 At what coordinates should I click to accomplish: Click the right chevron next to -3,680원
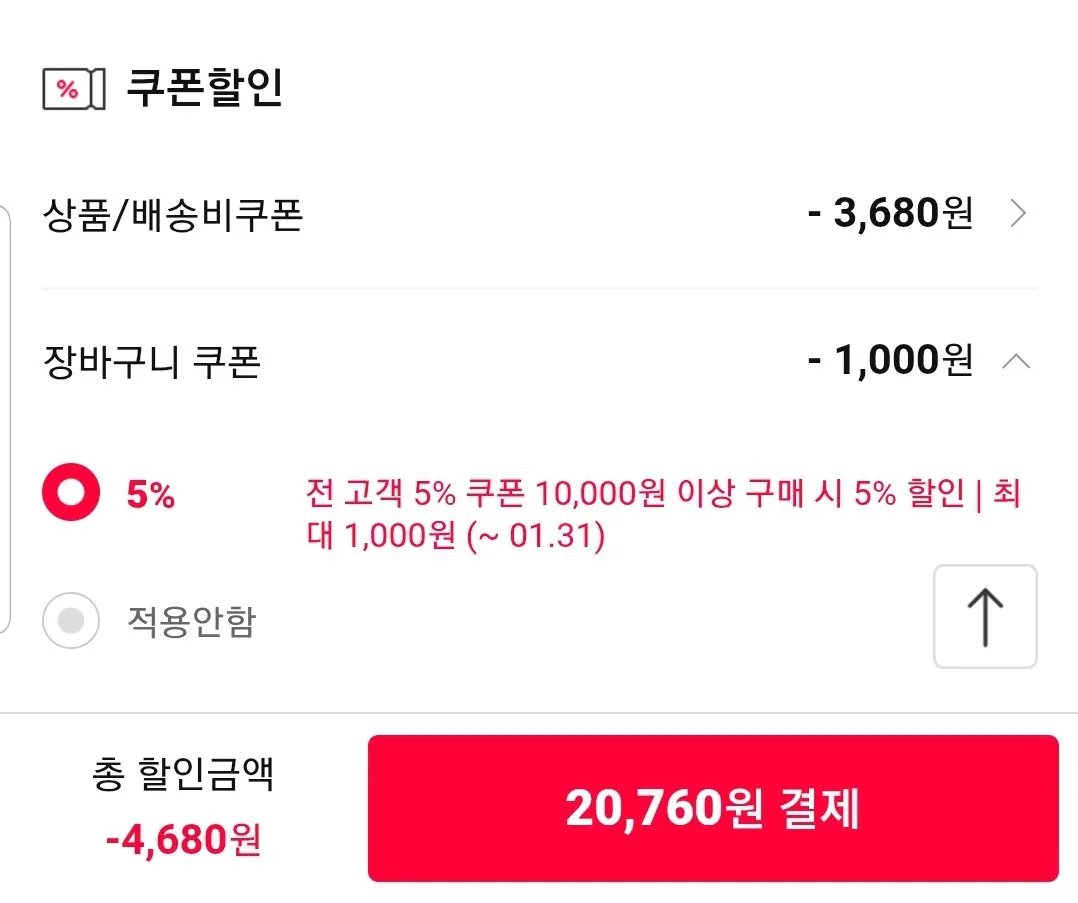(1018, 212)
